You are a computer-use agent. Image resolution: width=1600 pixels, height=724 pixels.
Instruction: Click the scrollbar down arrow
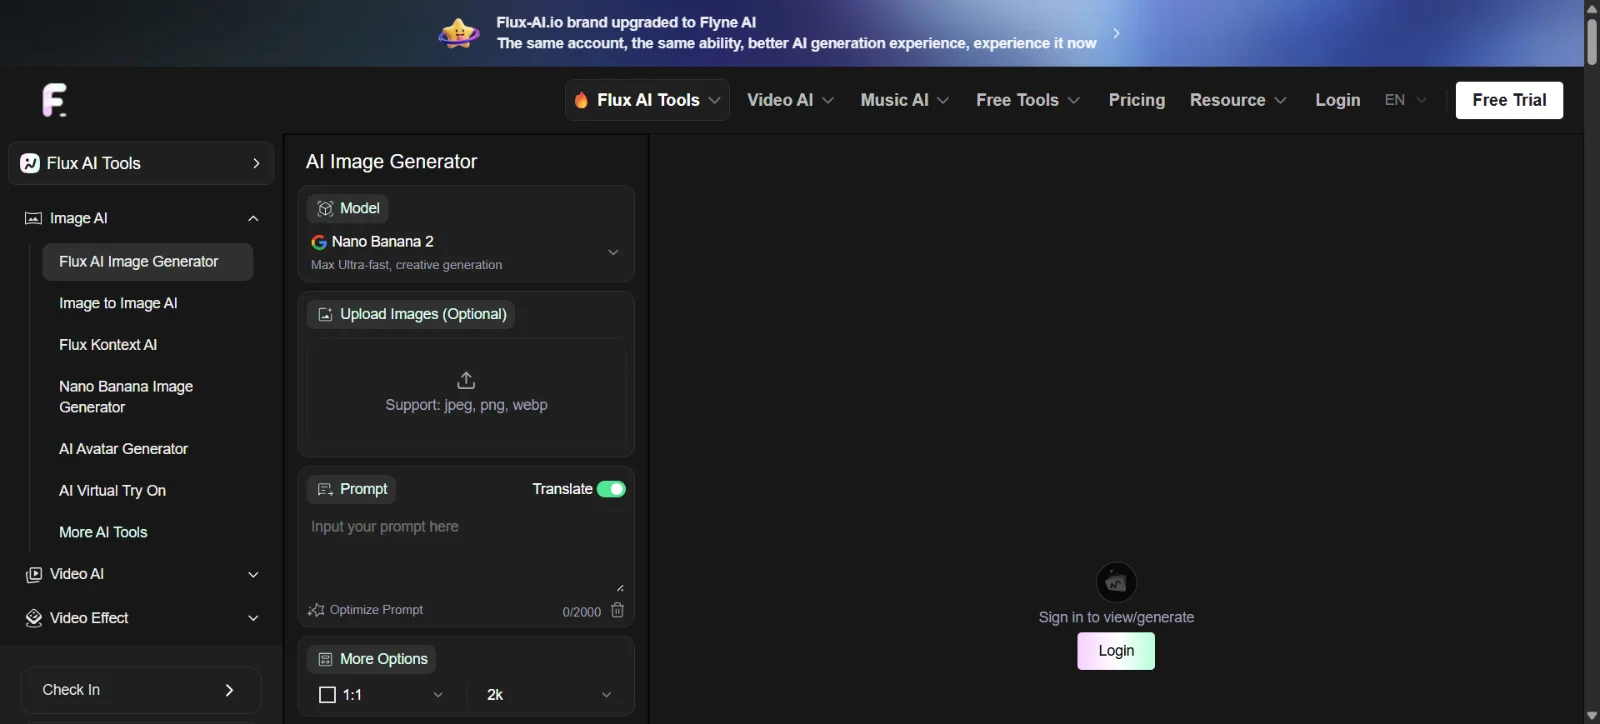point(1592,716)
